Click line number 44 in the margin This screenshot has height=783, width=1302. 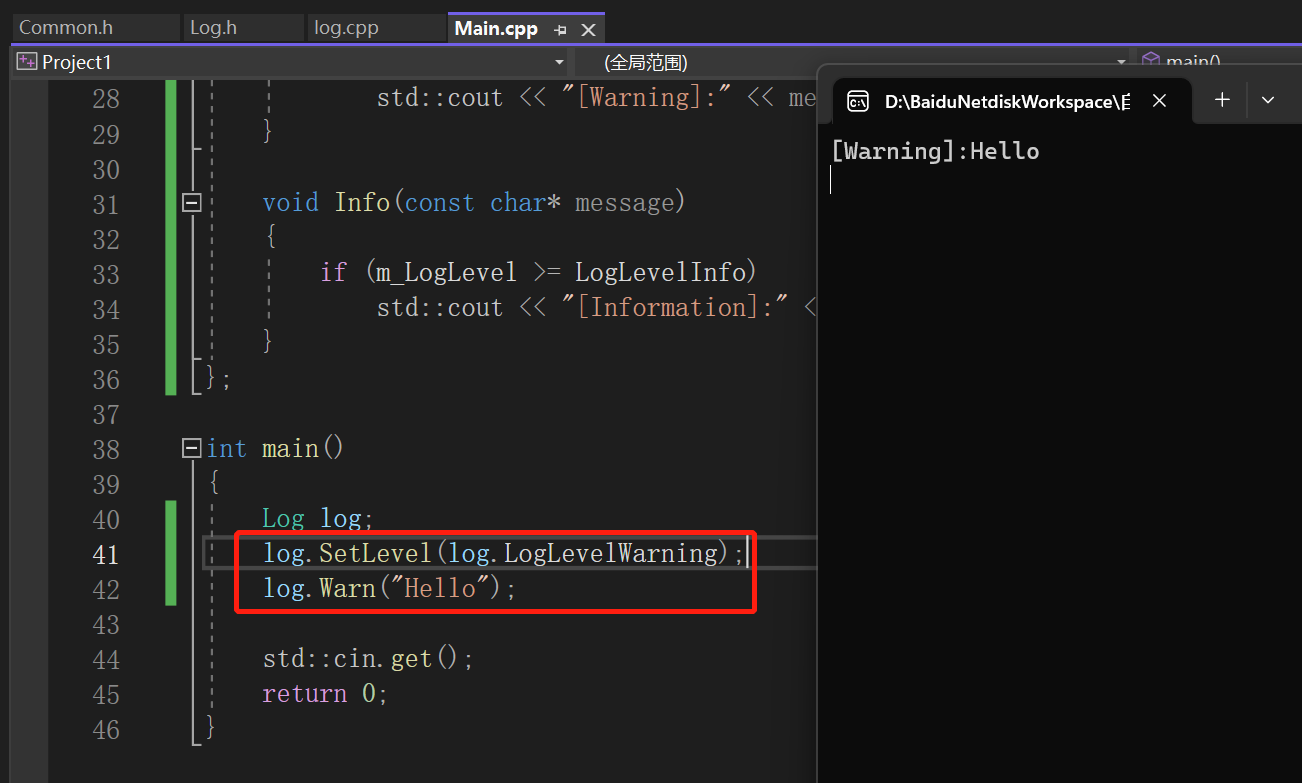point(105,659)
